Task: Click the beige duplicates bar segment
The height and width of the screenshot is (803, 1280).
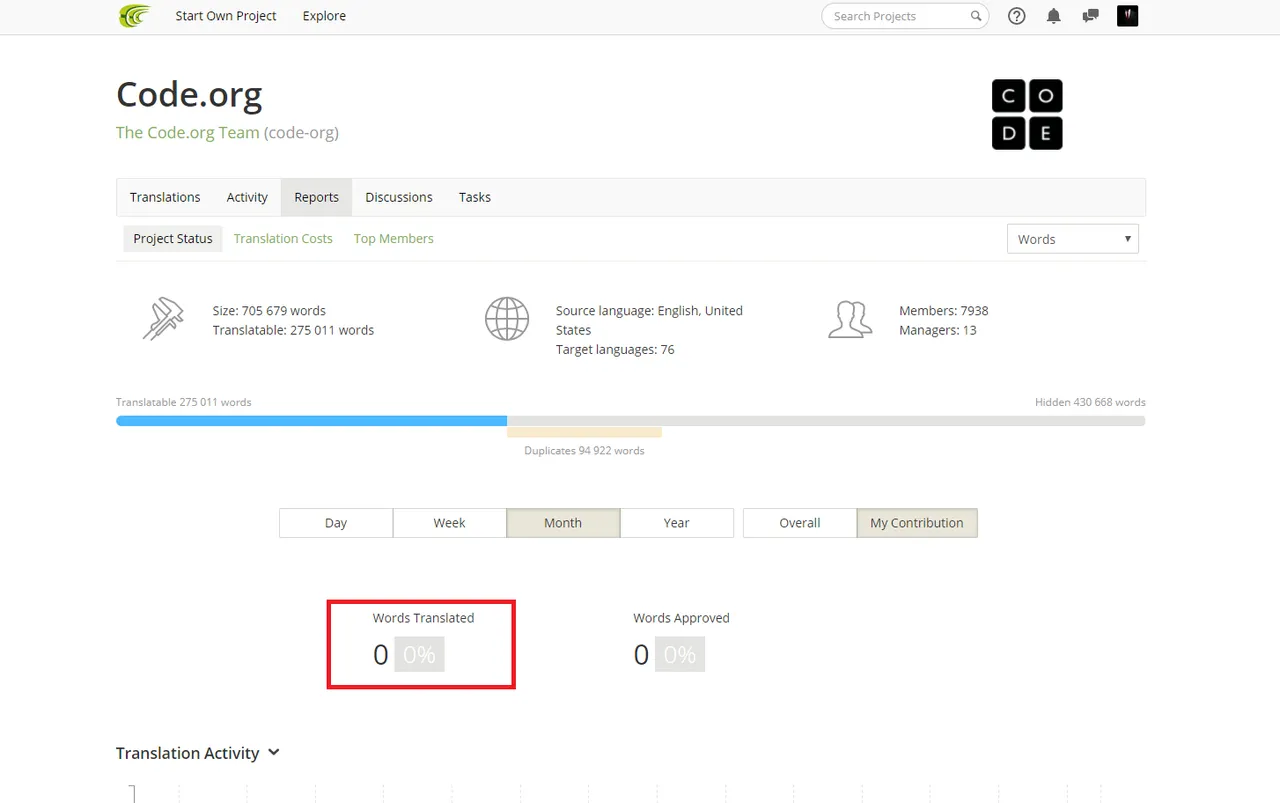Action: pyautogui.click(x=584, y=432)
